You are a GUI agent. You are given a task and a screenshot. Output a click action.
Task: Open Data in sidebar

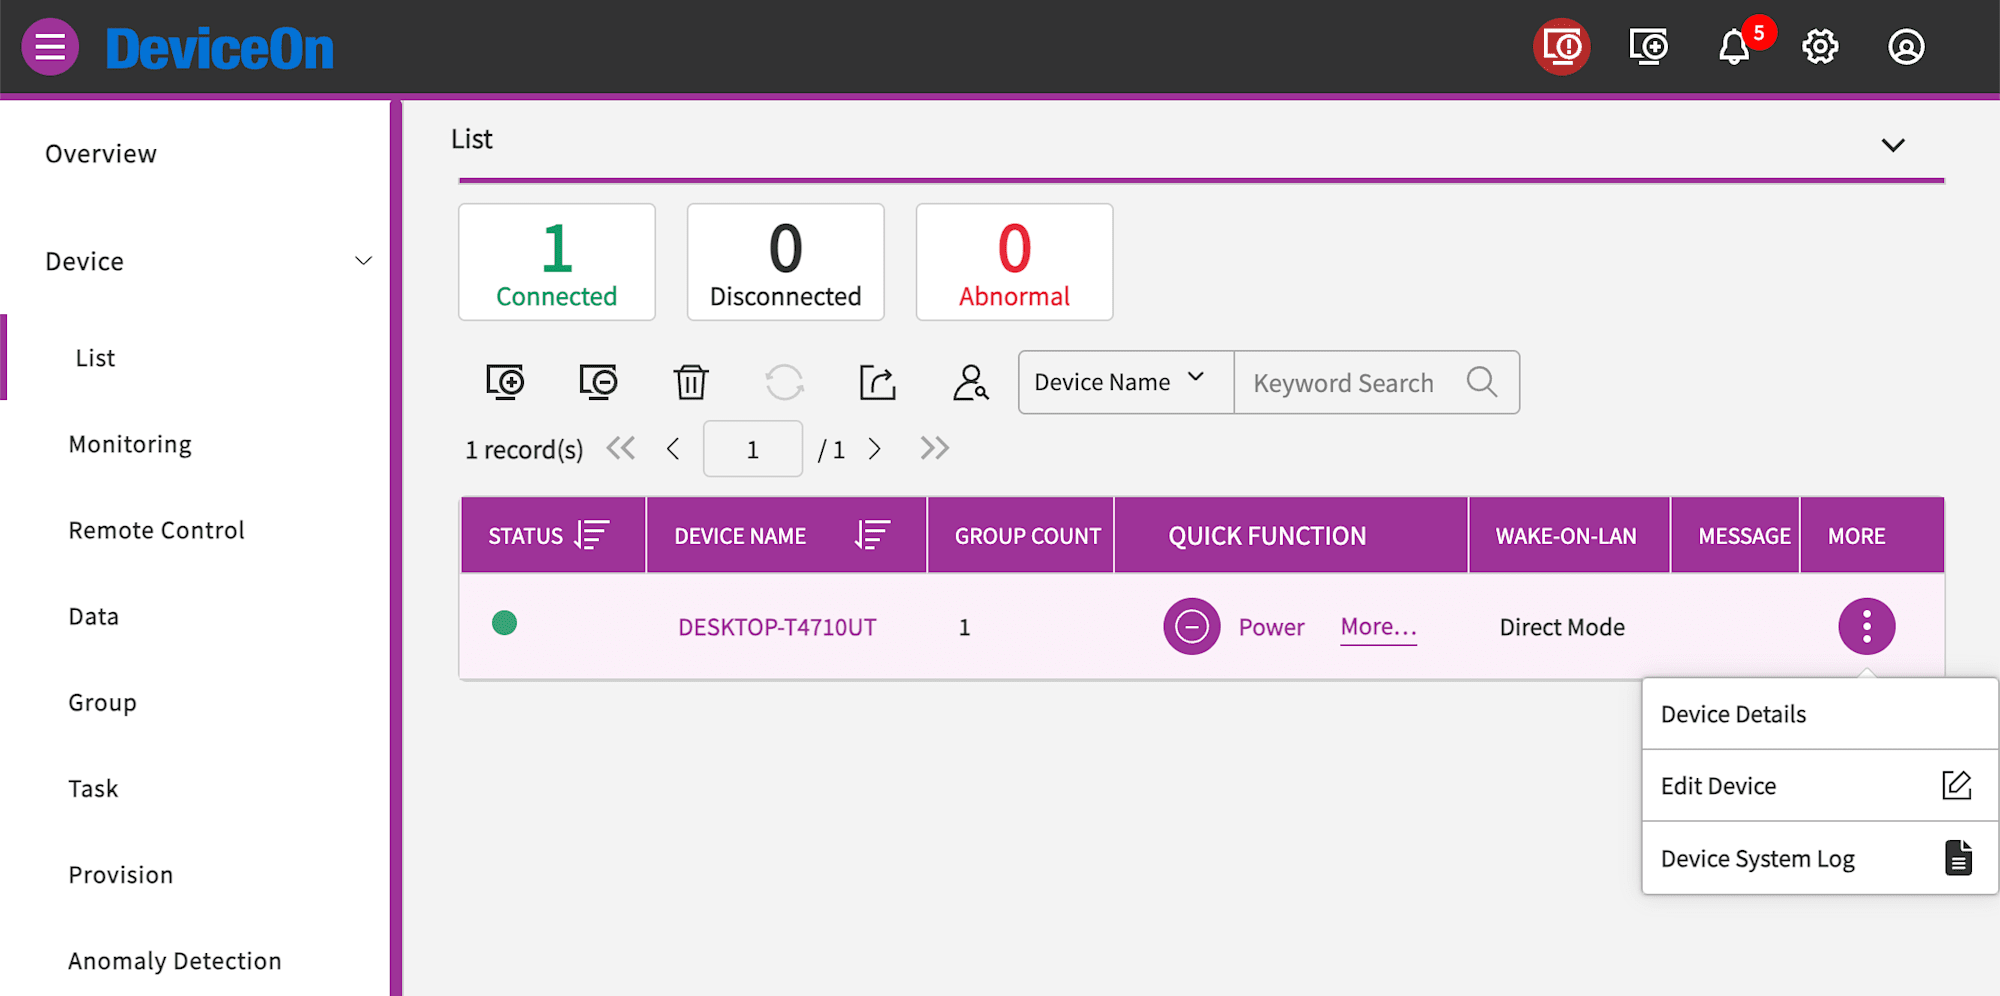pos(93,616)
